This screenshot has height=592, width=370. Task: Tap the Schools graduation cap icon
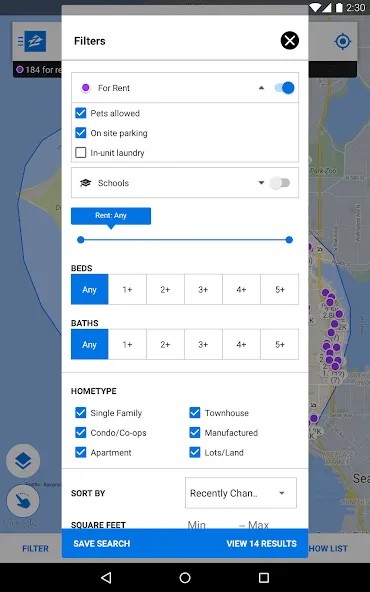tap(86, 183)
